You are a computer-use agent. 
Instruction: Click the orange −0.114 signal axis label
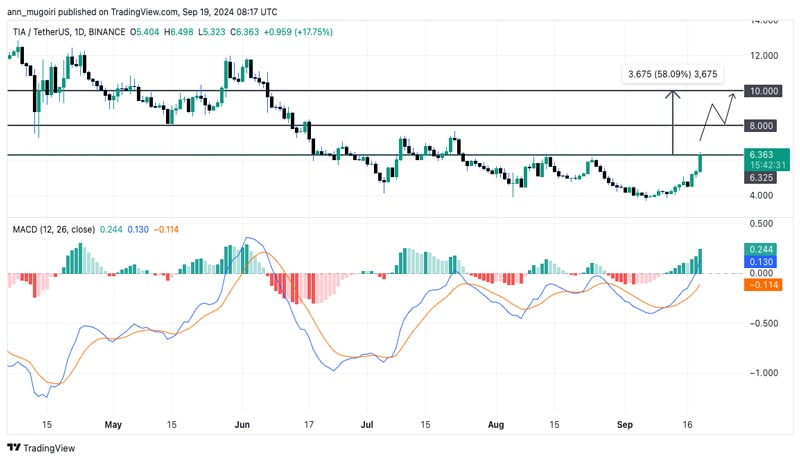pyautogui.click(x=763, y=285)
